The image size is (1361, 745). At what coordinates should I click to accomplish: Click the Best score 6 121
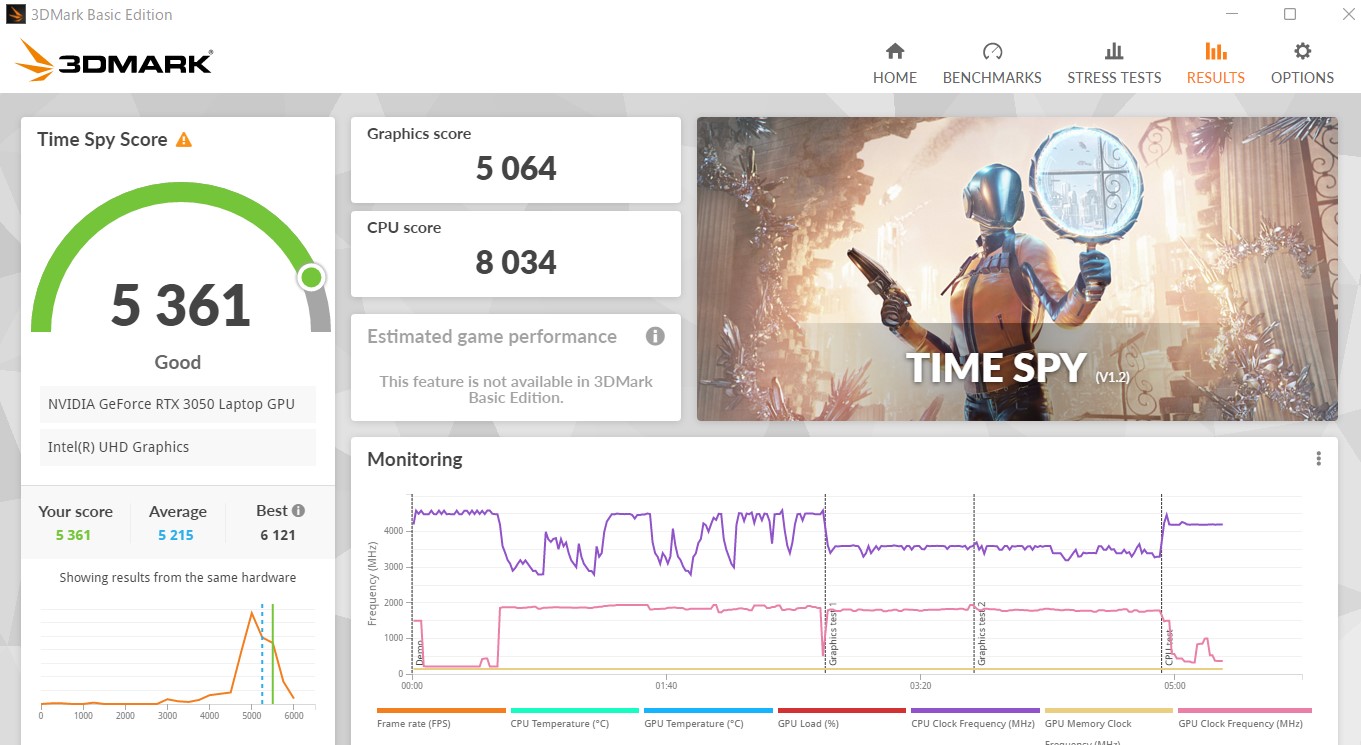click(277, 535)
